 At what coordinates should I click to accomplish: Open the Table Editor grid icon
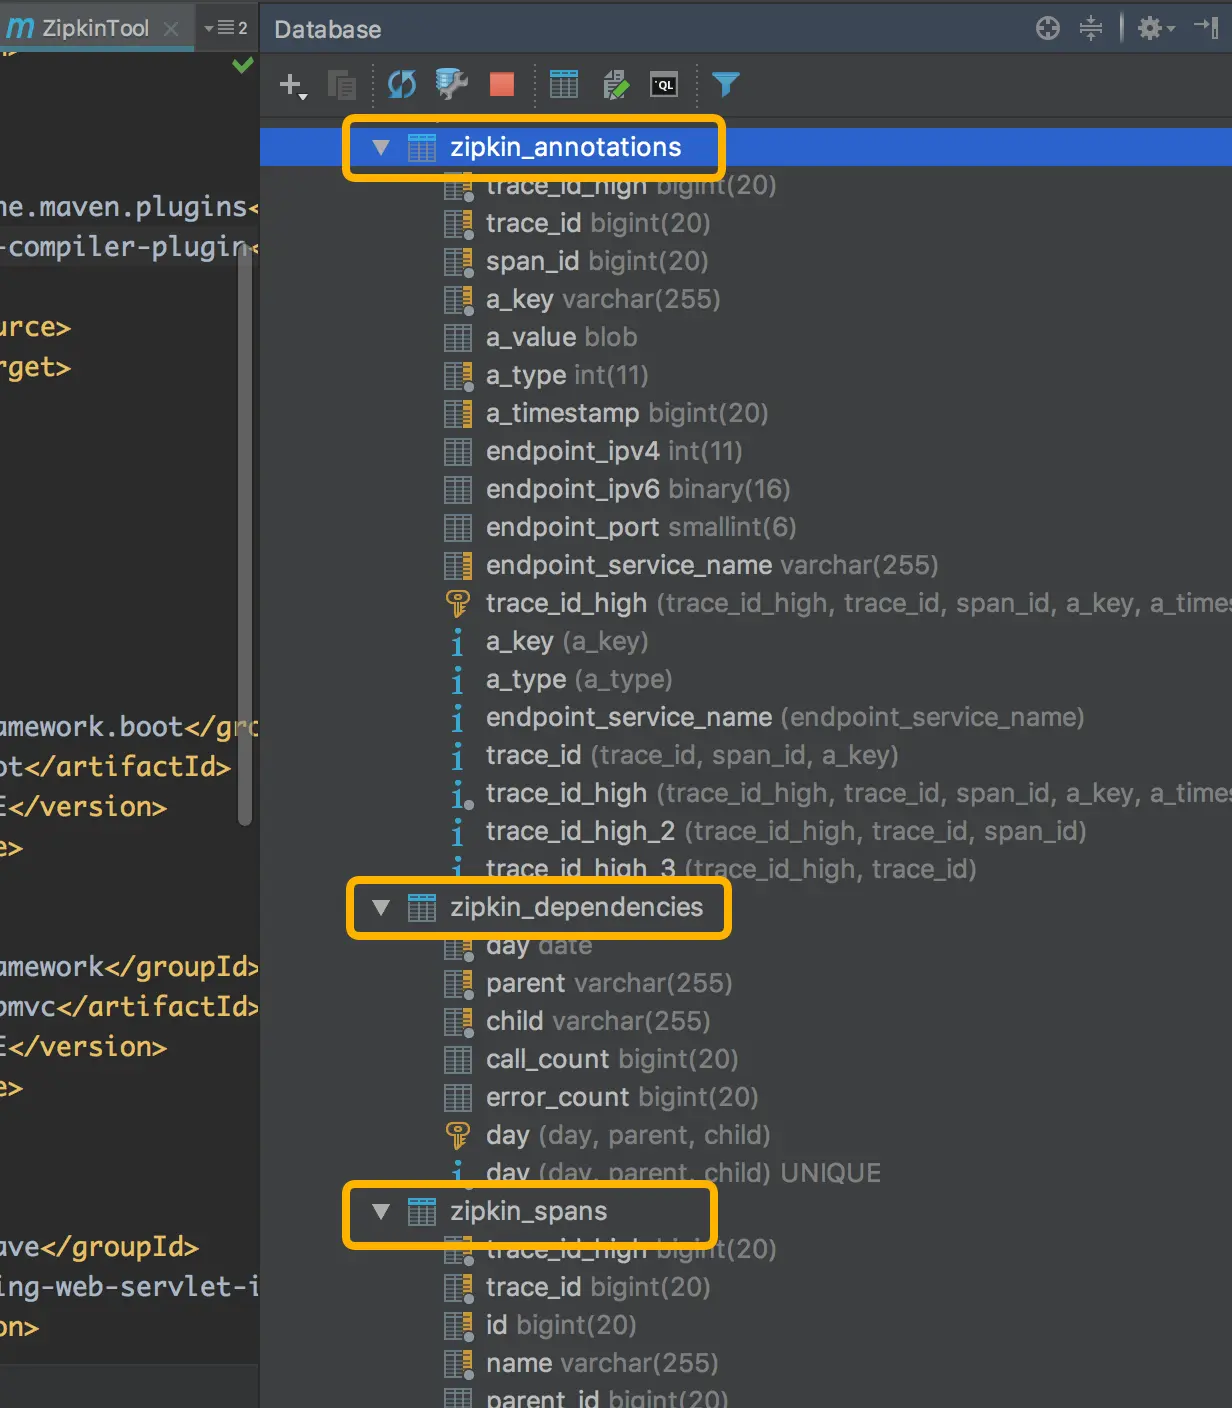pos(564,84)
